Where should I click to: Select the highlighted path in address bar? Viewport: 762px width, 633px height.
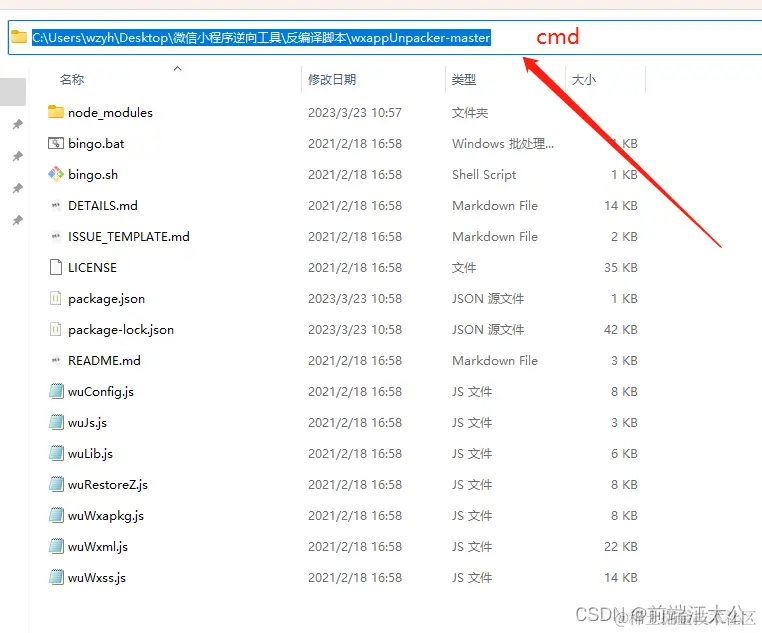pyautogui.click(x=261, y=37)
